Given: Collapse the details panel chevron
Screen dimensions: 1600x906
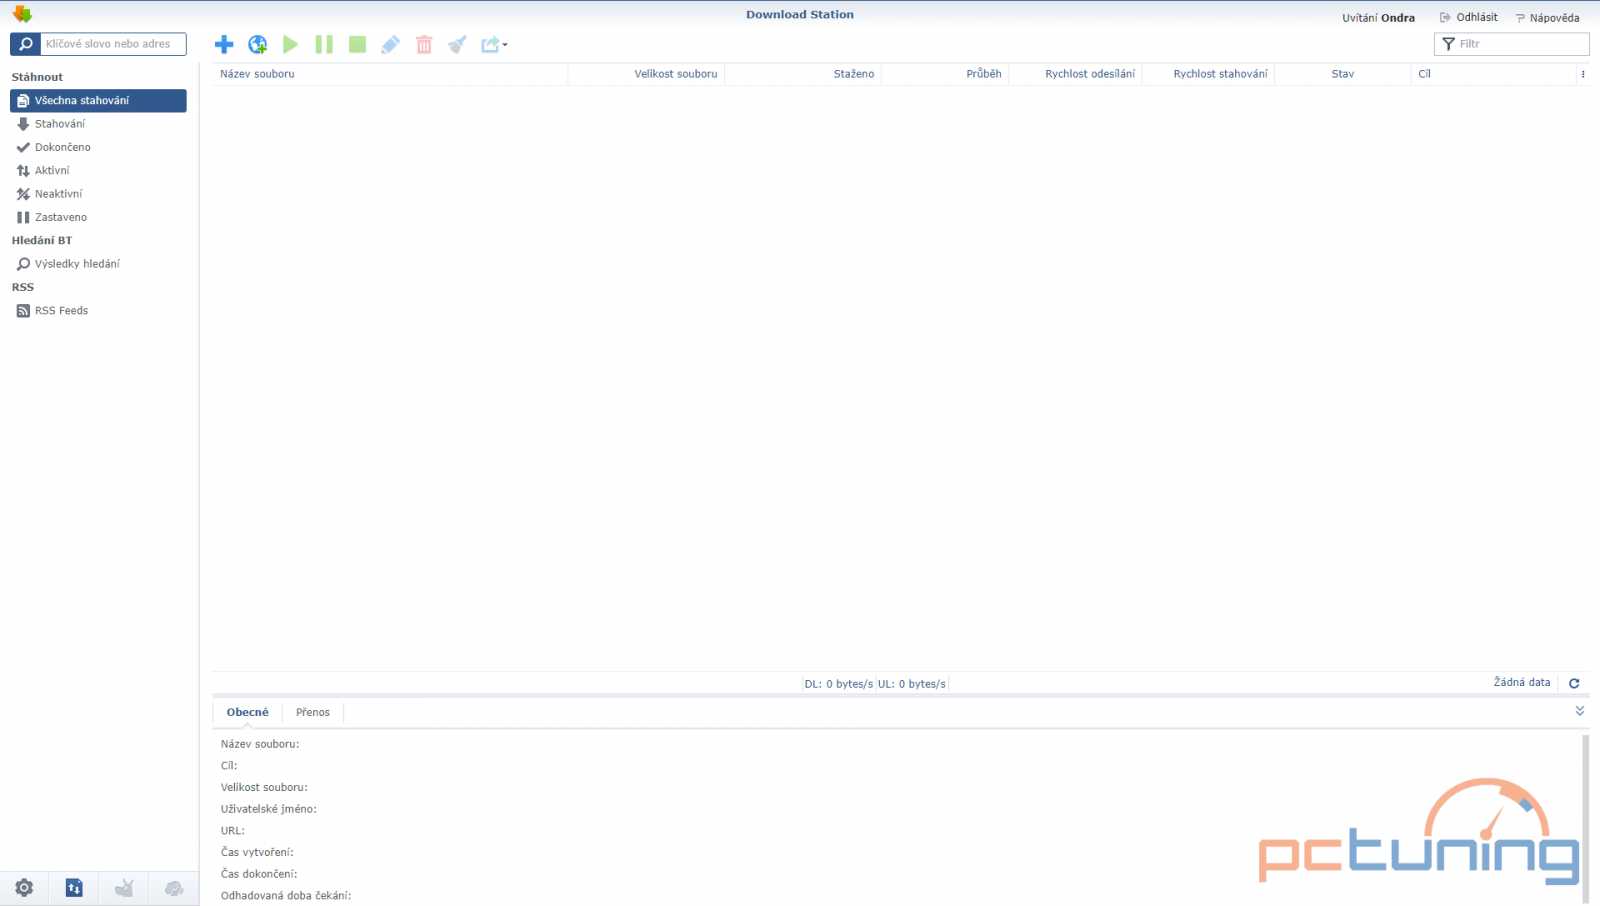Looking at the screenshot, I should click(1580, 711).
